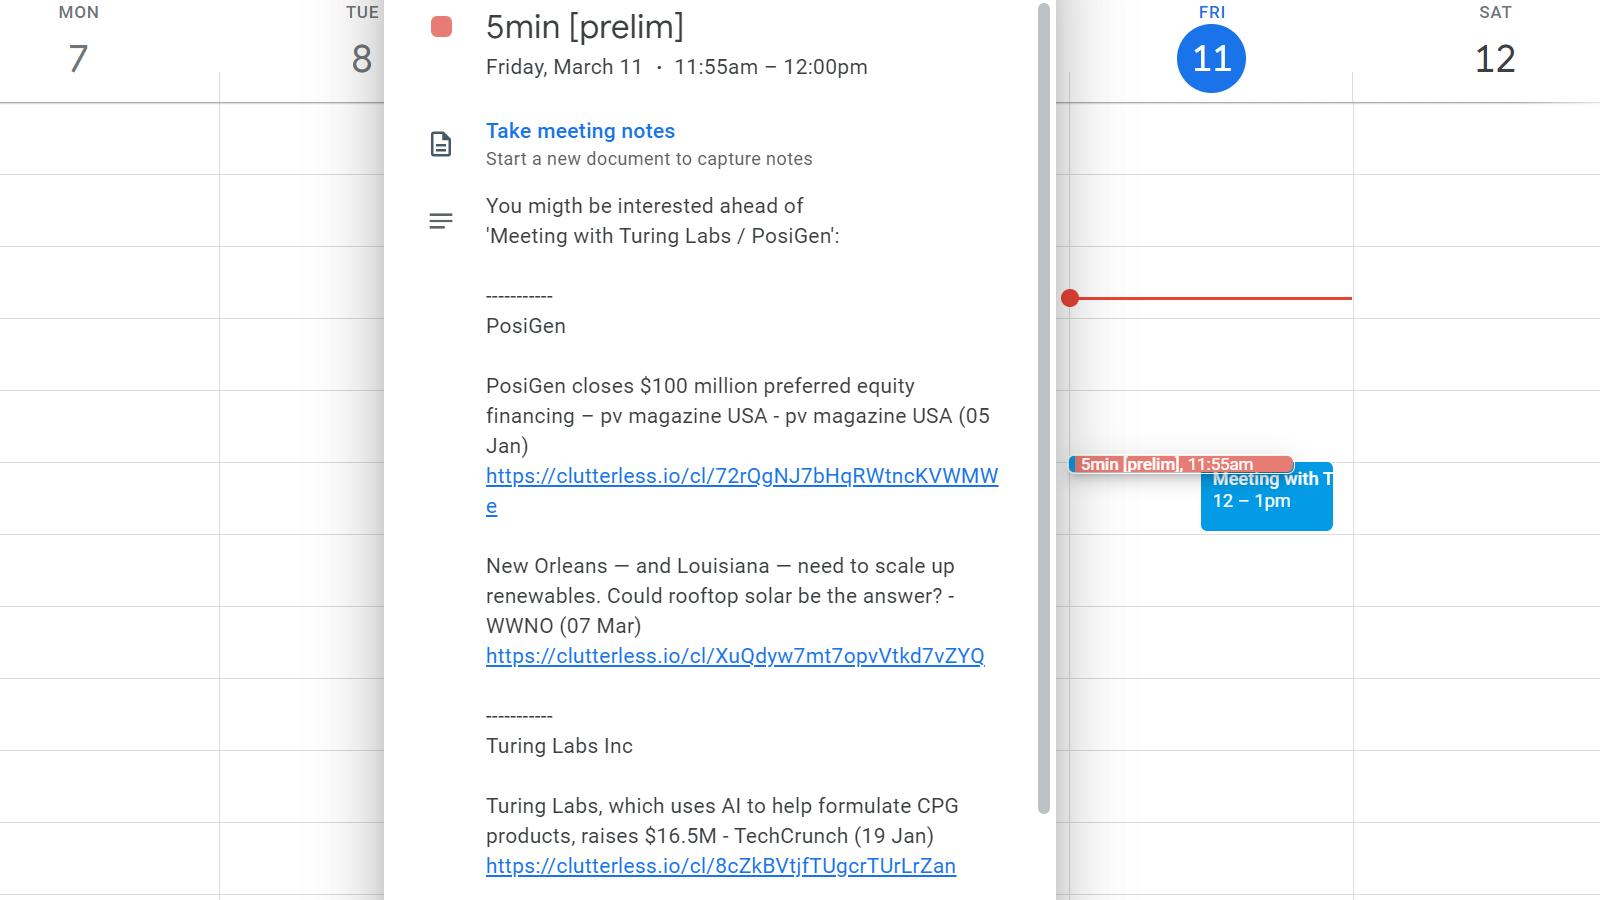Click the description lines icon
Screen dimensions: 1600x900
[441, 221]
